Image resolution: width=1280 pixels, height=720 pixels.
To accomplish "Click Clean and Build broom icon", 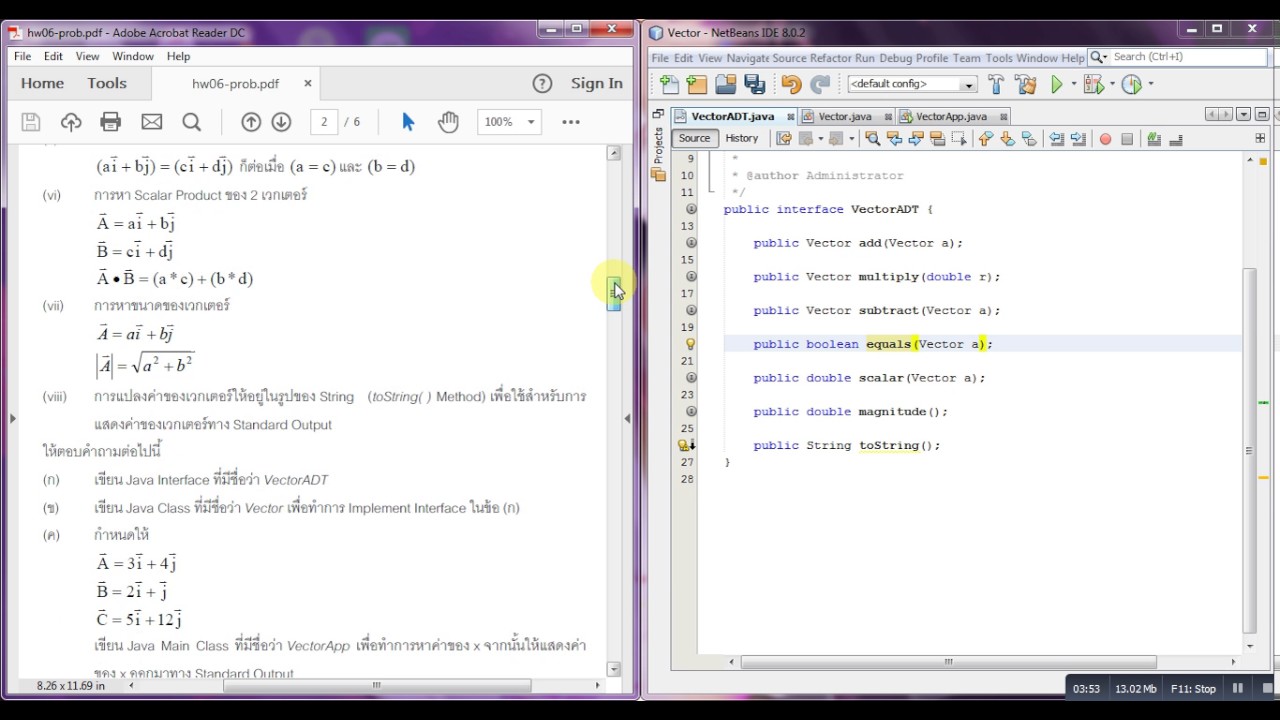I will click(1025, 85).
